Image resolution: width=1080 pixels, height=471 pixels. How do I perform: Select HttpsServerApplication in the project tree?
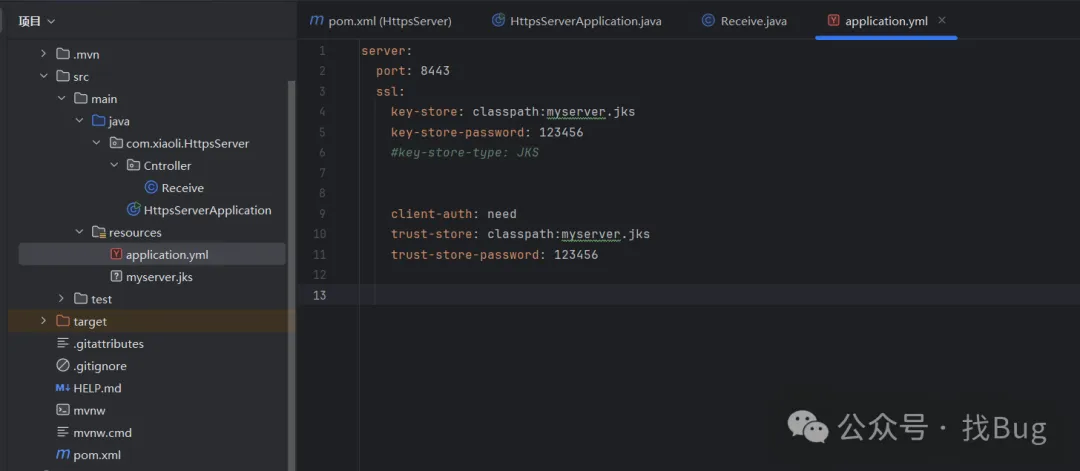click(x=207, y=210)
